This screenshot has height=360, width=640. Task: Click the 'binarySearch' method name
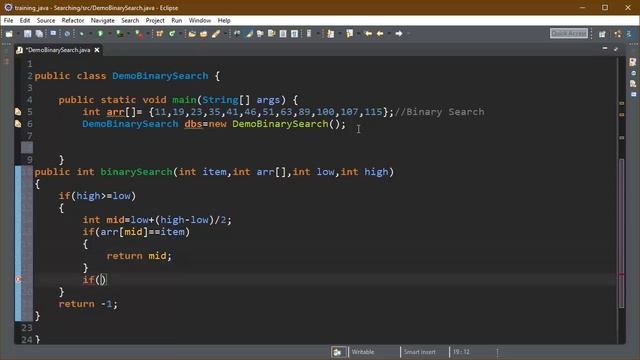[x=136, y=172]
